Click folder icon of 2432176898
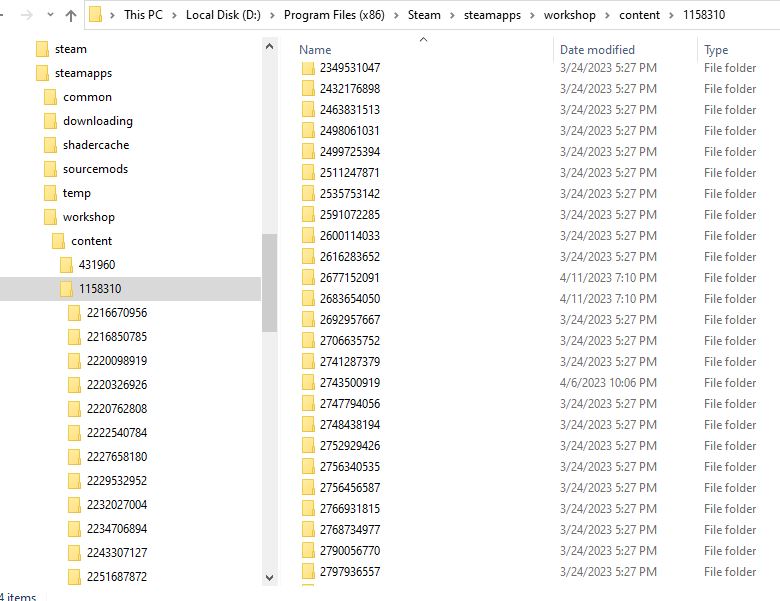Viewport: 780px width, 601px height. pyautogui.click(x=308, y=89)
